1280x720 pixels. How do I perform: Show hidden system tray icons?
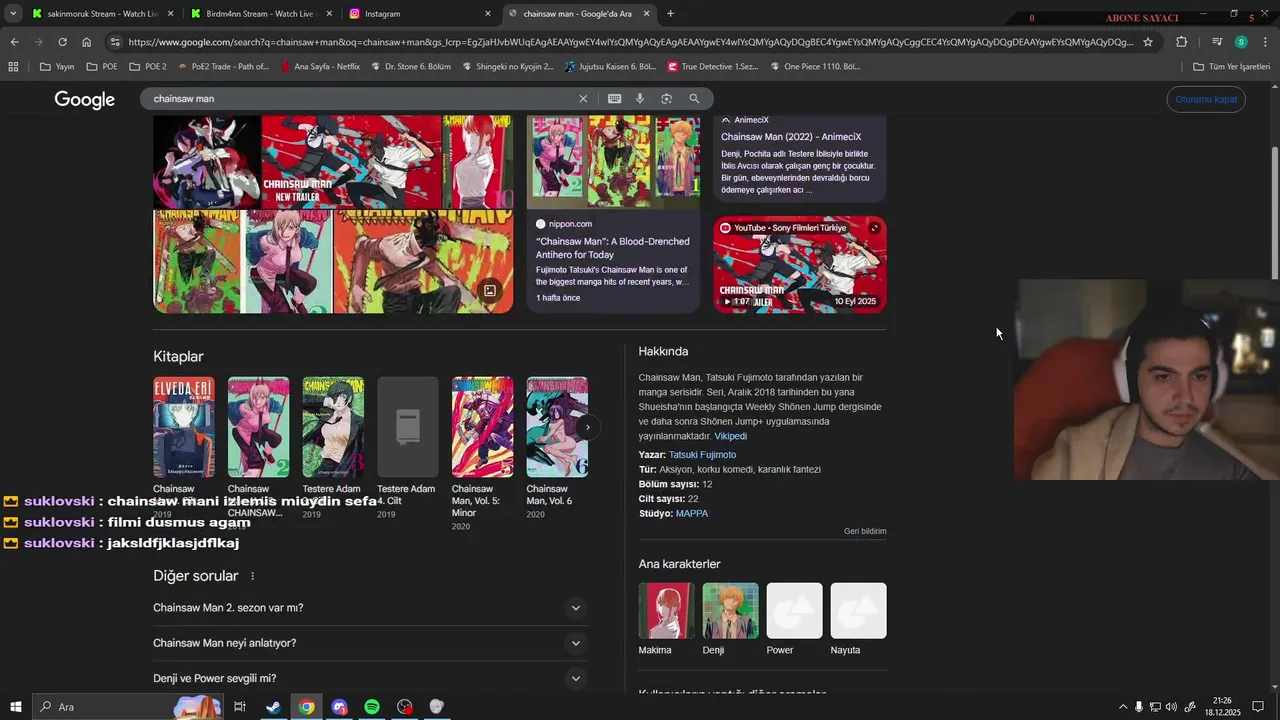tap(1122, 707)
